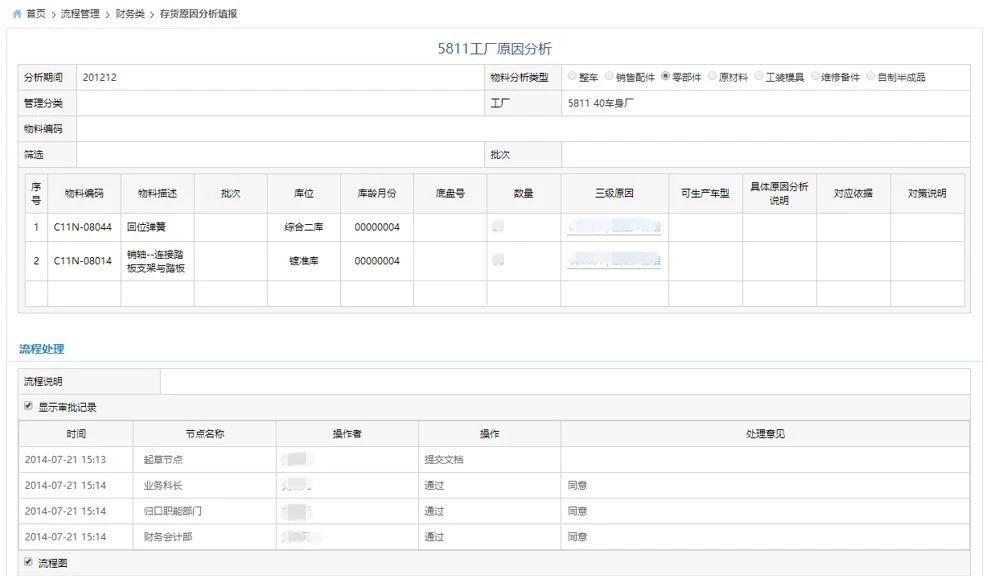Click the 筛选 input field
988x576 pixels.
point(278,155)
